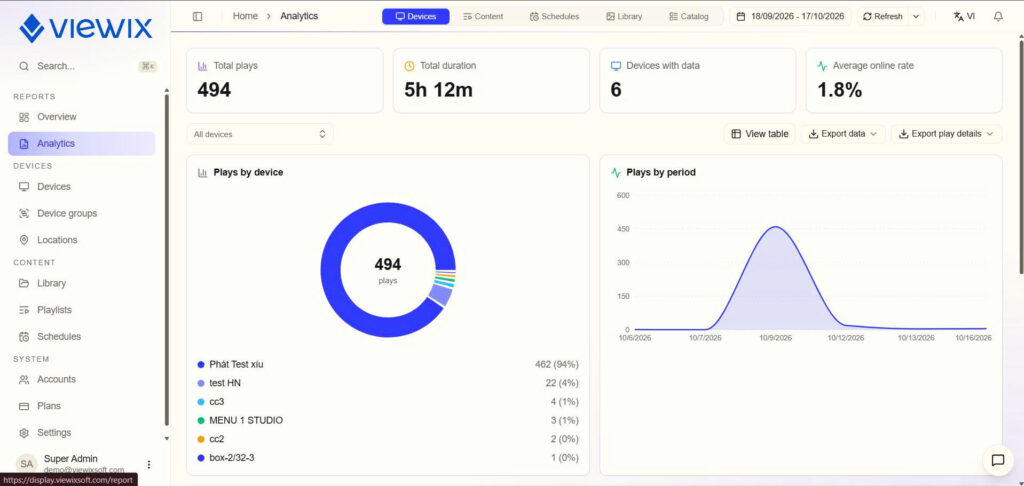Click the Refresh button
1024x486 pixels.
tap(883, 16)
